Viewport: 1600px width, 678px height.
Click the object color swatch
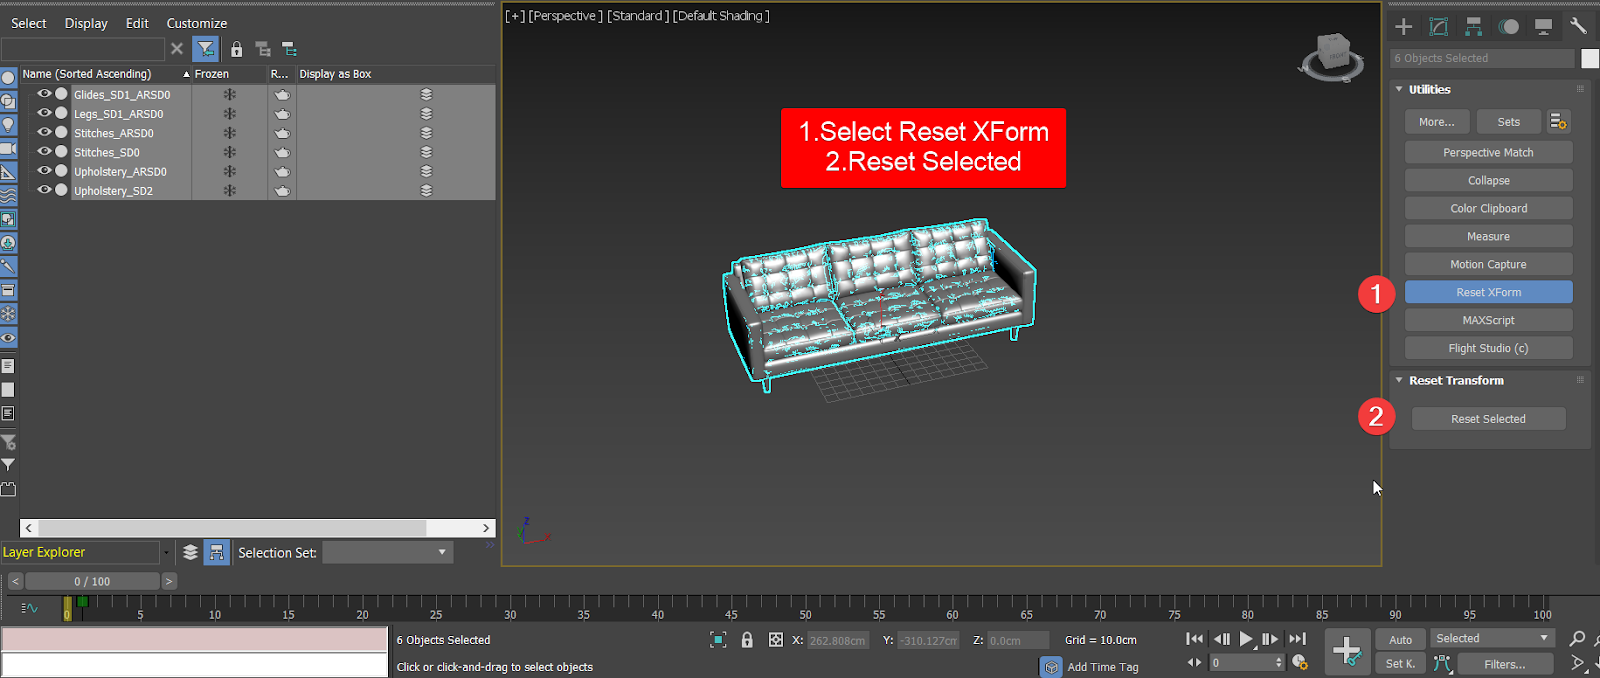pos(1589,59)
